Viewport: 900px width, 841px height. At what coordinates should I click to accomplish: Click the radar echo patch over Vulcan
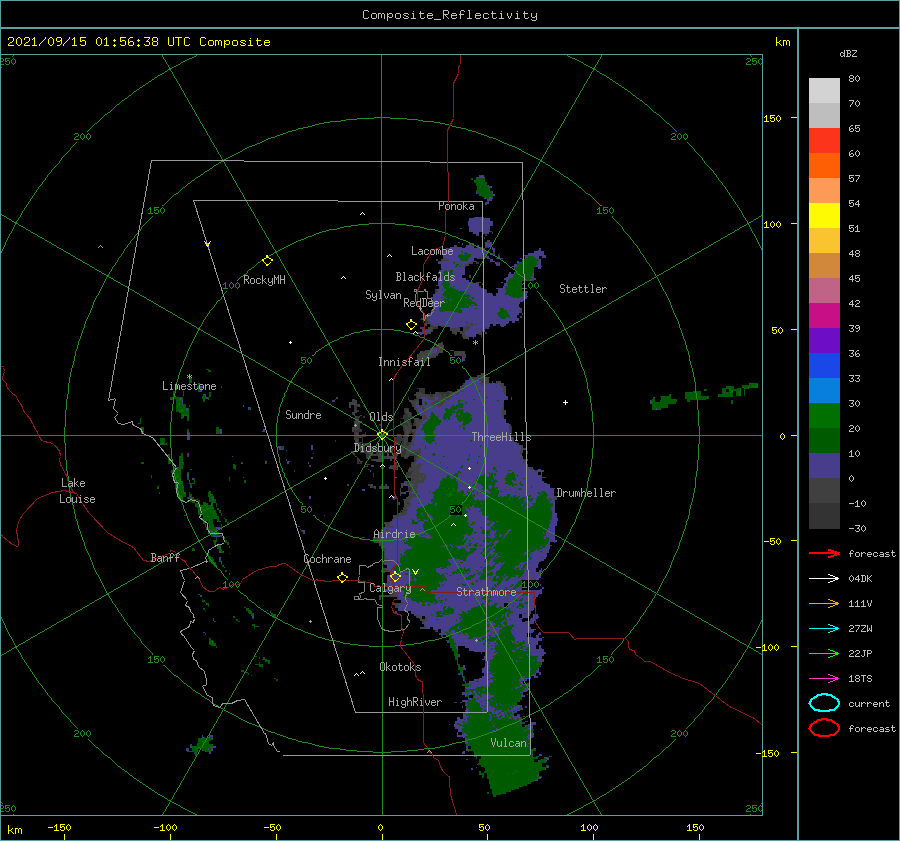[x=505, y=752]
